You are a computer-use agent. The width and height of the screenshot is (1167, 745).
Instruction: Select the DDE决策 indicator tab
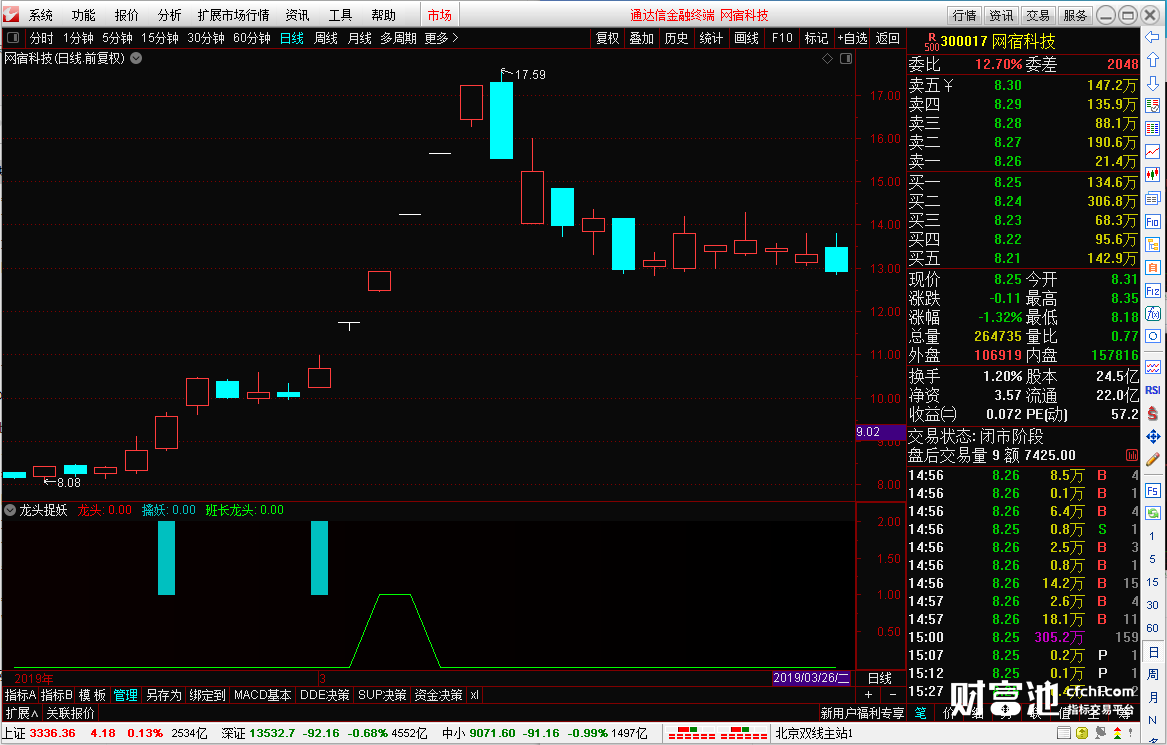324,695
